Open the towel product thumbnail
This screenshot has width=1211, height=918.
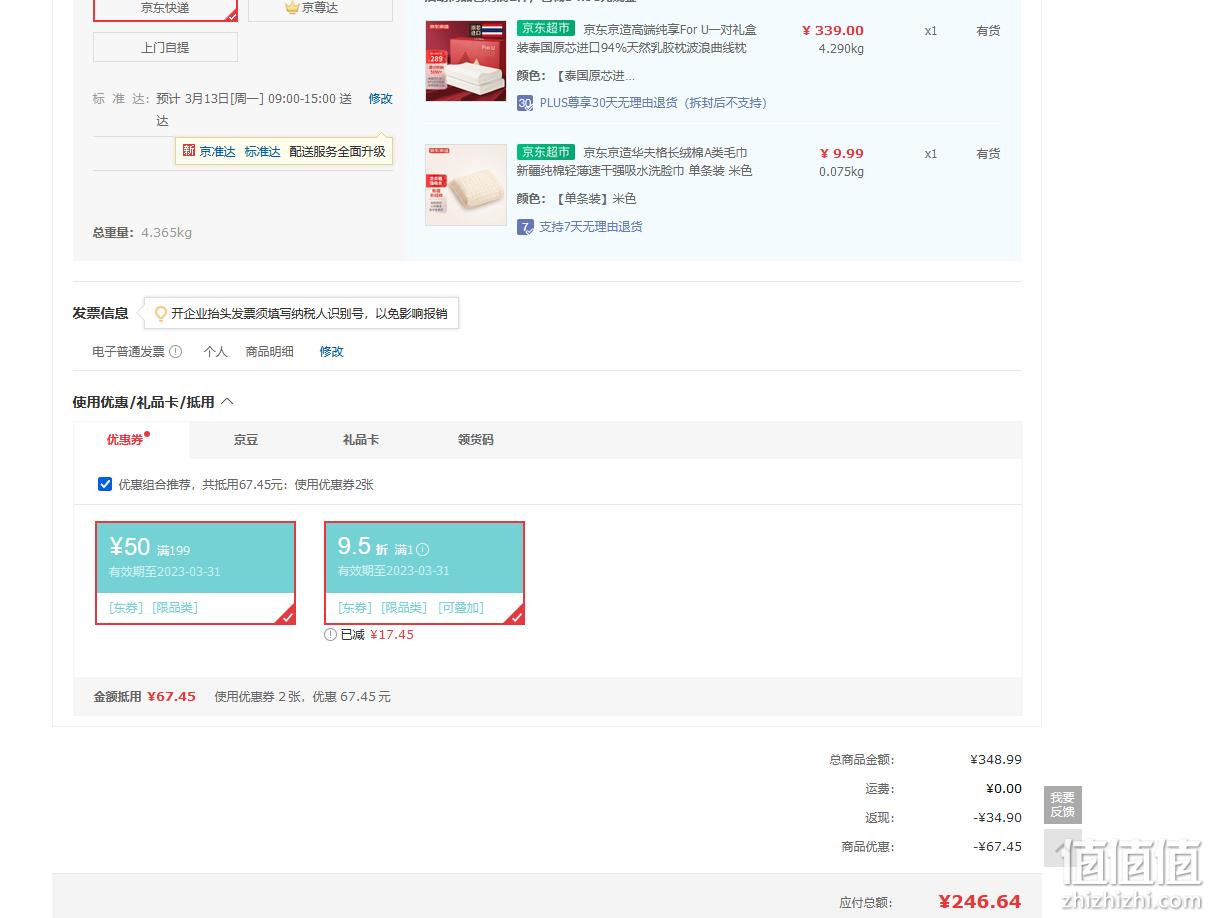click(x=465, y=185)
